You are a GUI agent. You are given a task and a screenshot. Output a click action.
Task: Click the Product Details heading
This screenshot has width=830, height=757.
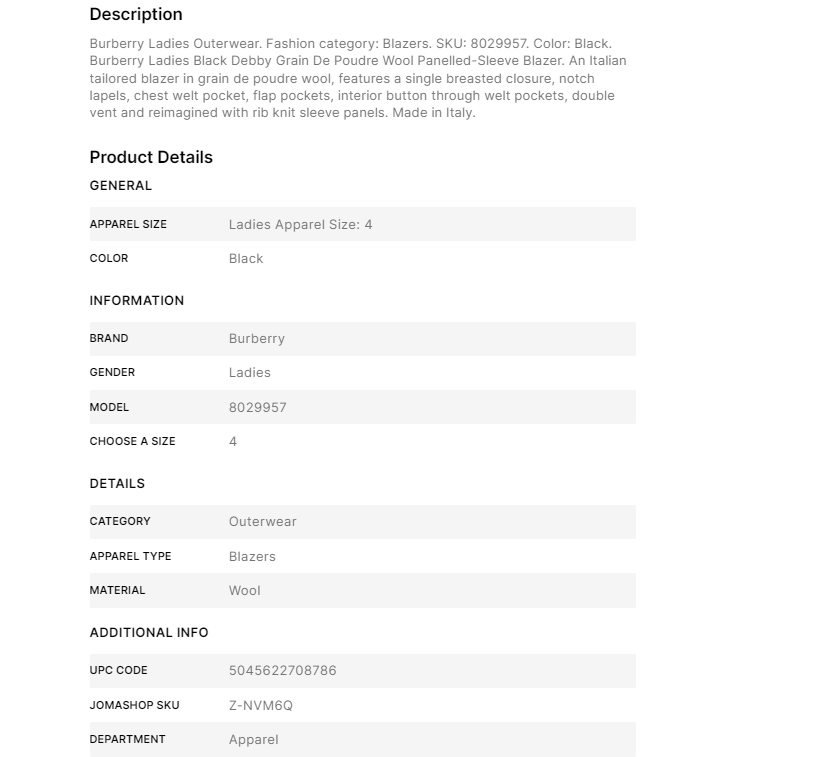click(x=151, y=157)
